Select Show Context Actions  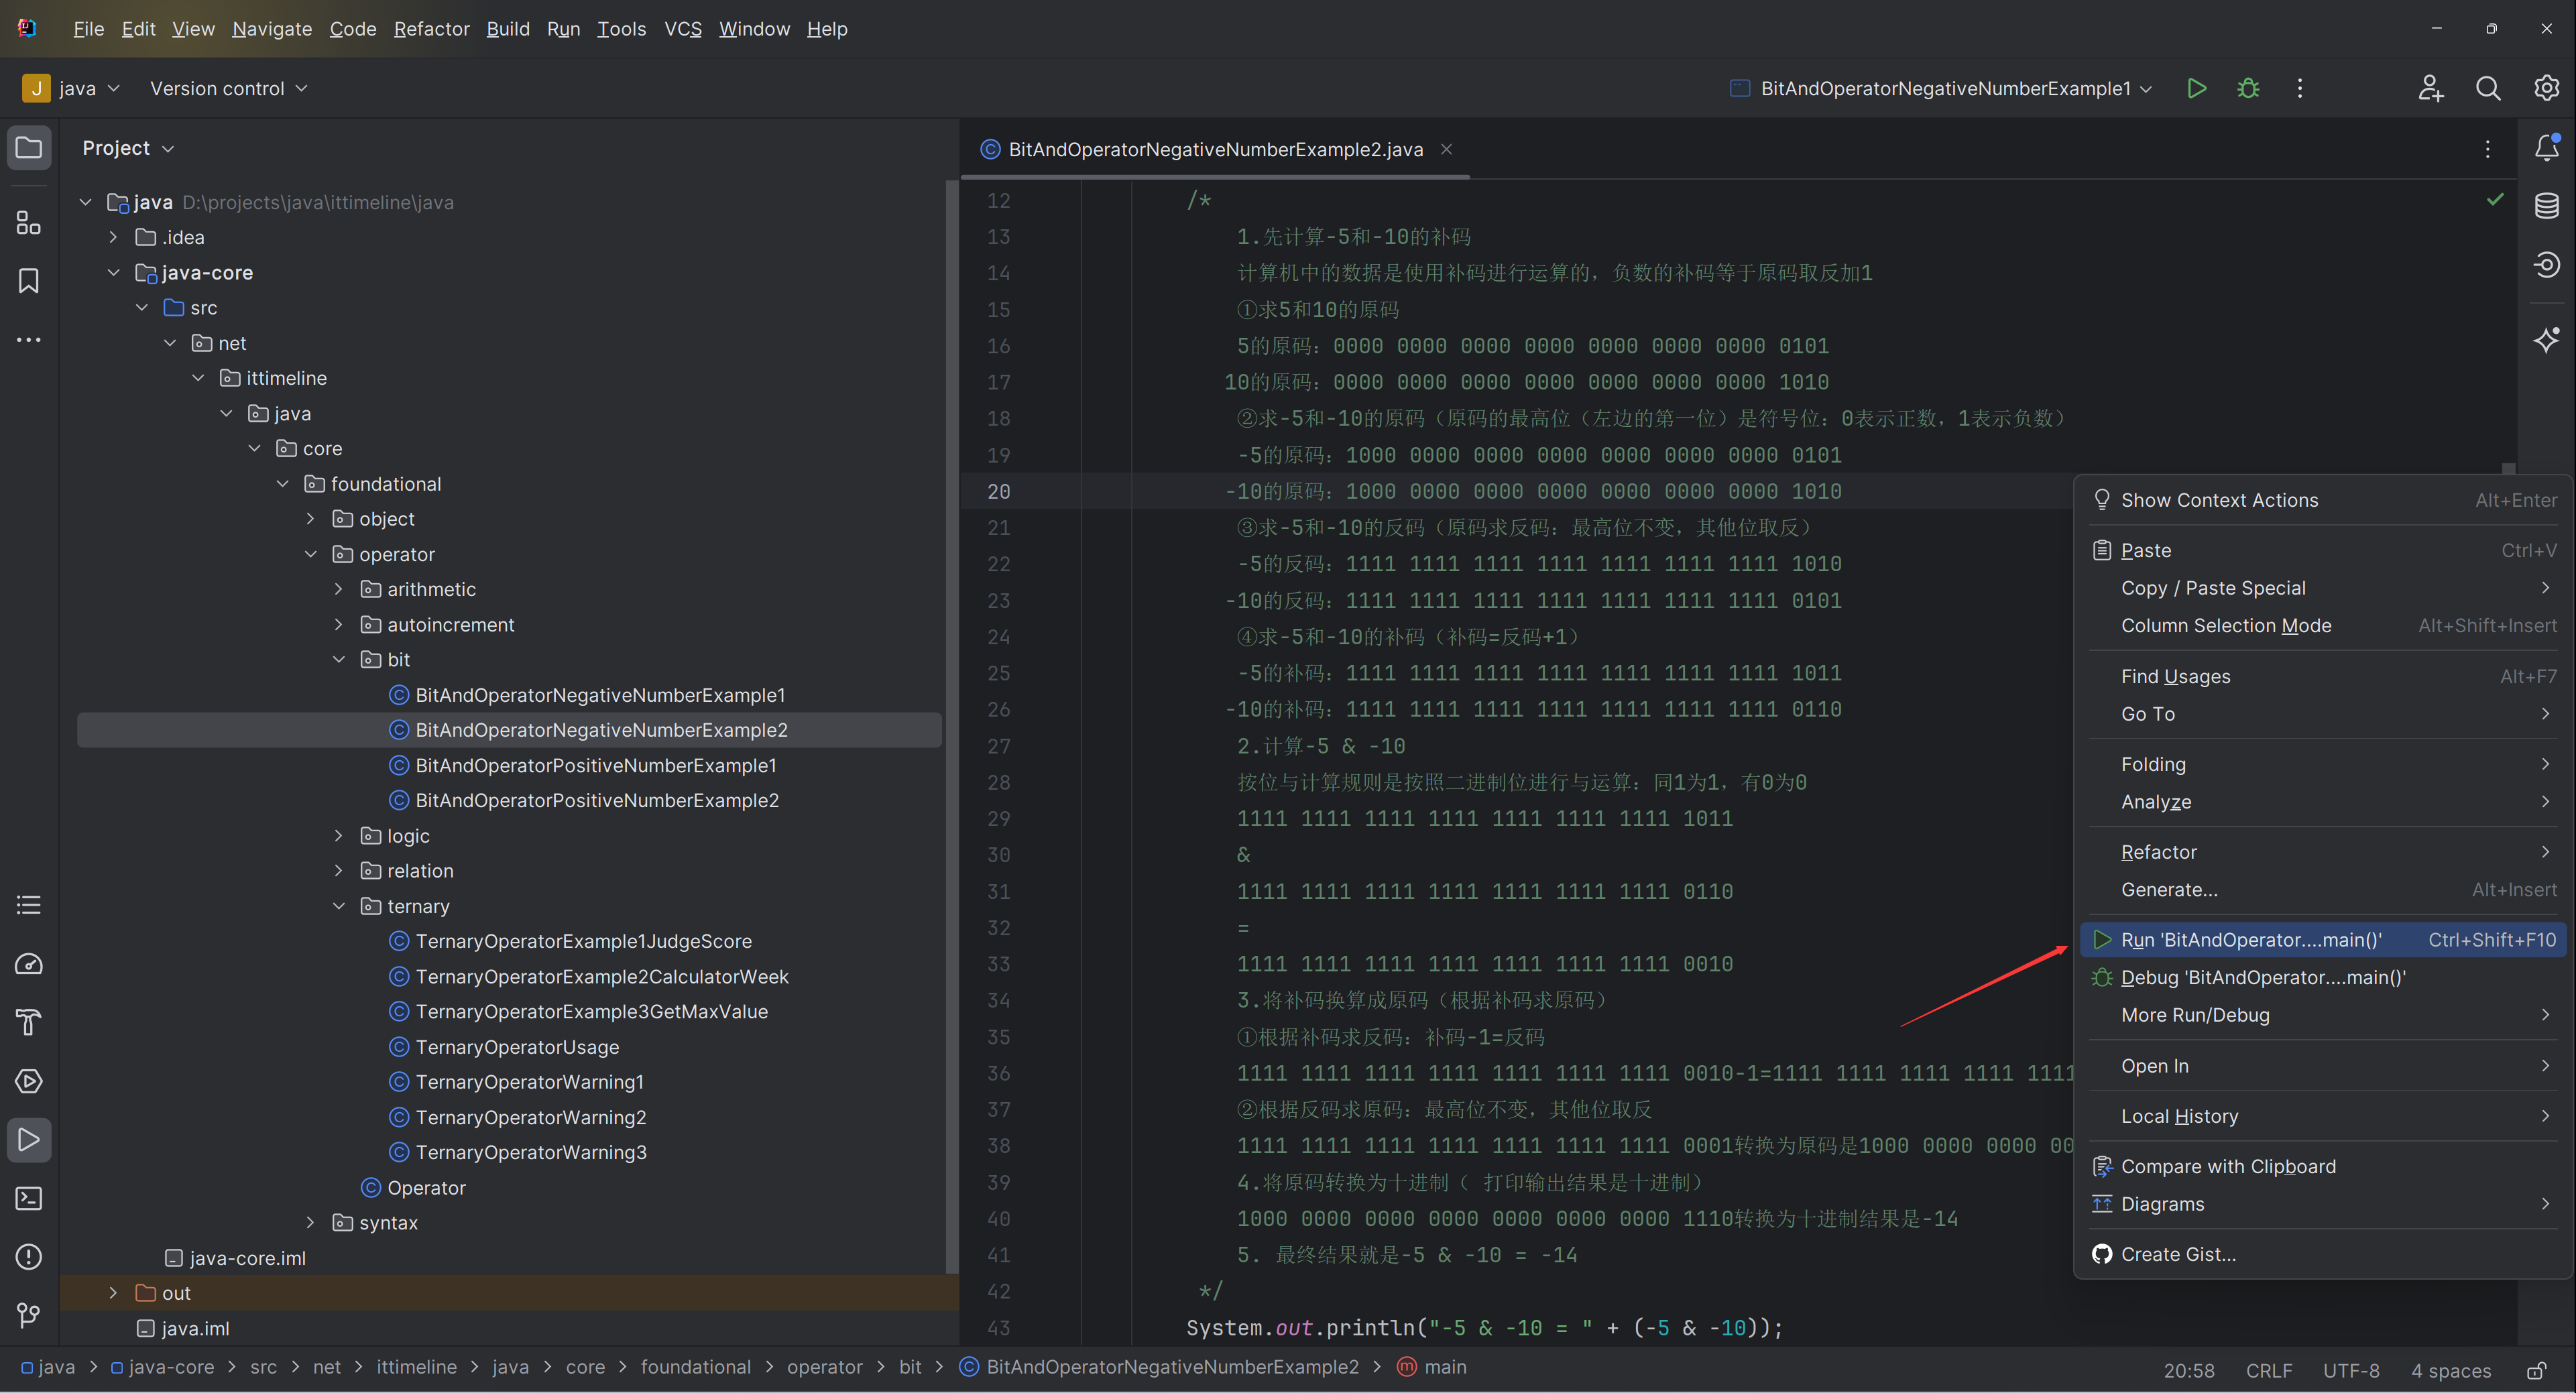click(2323, 500)
